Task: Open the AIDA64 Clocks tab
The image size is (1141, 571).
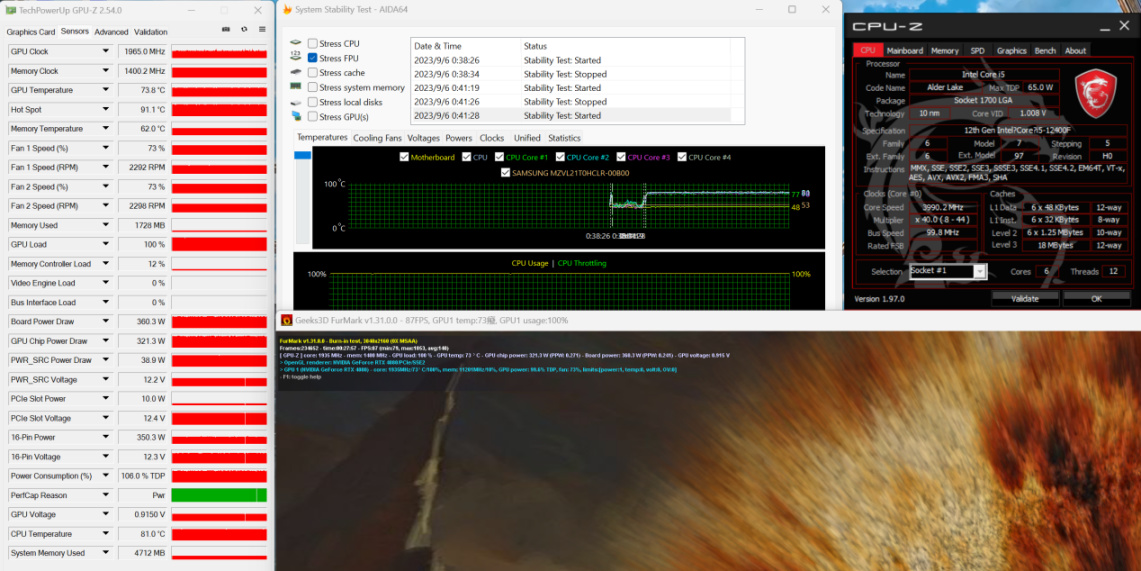Action: [492, 137]
